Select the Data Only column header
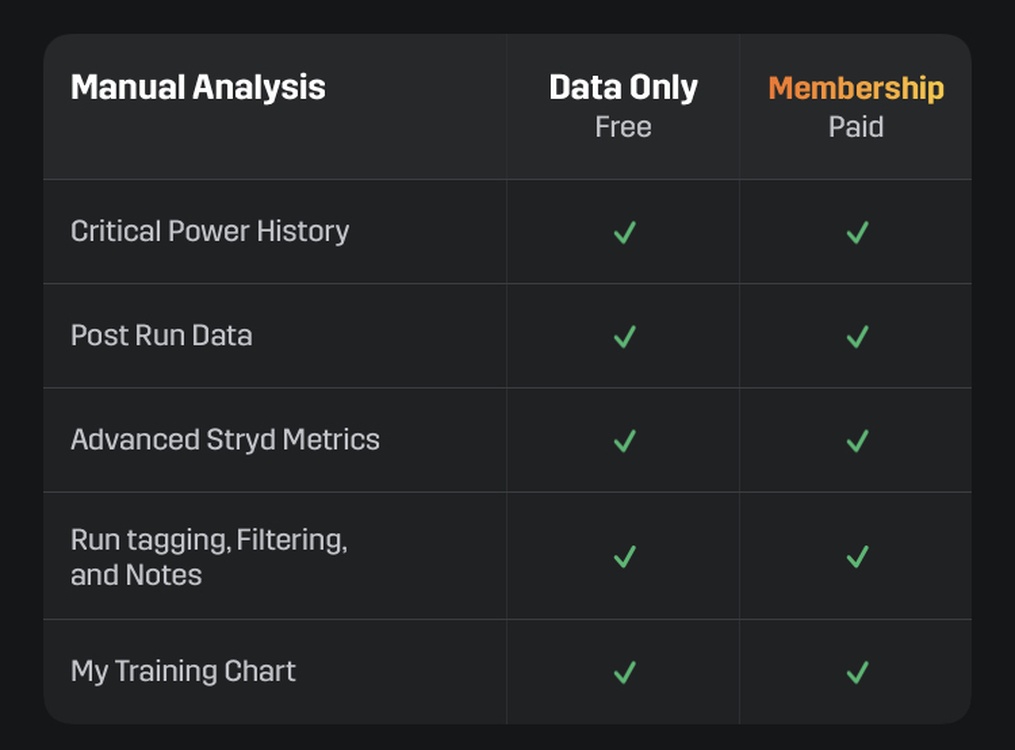The image size is (1015, 750). coord(623,87)
